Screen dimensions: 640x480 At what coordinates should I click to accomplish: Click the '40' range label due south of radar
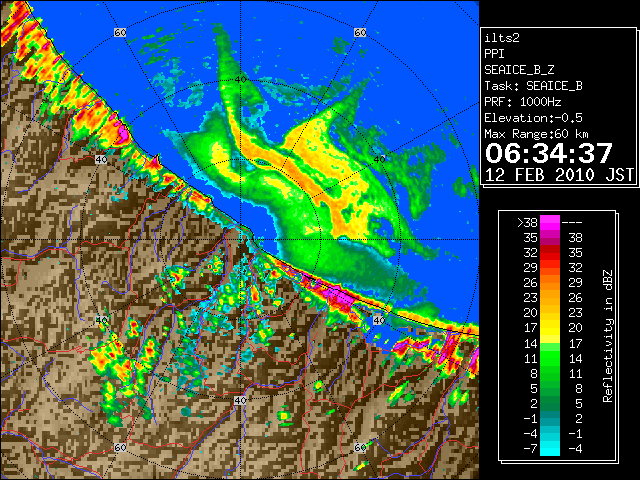tap(240, 400)
